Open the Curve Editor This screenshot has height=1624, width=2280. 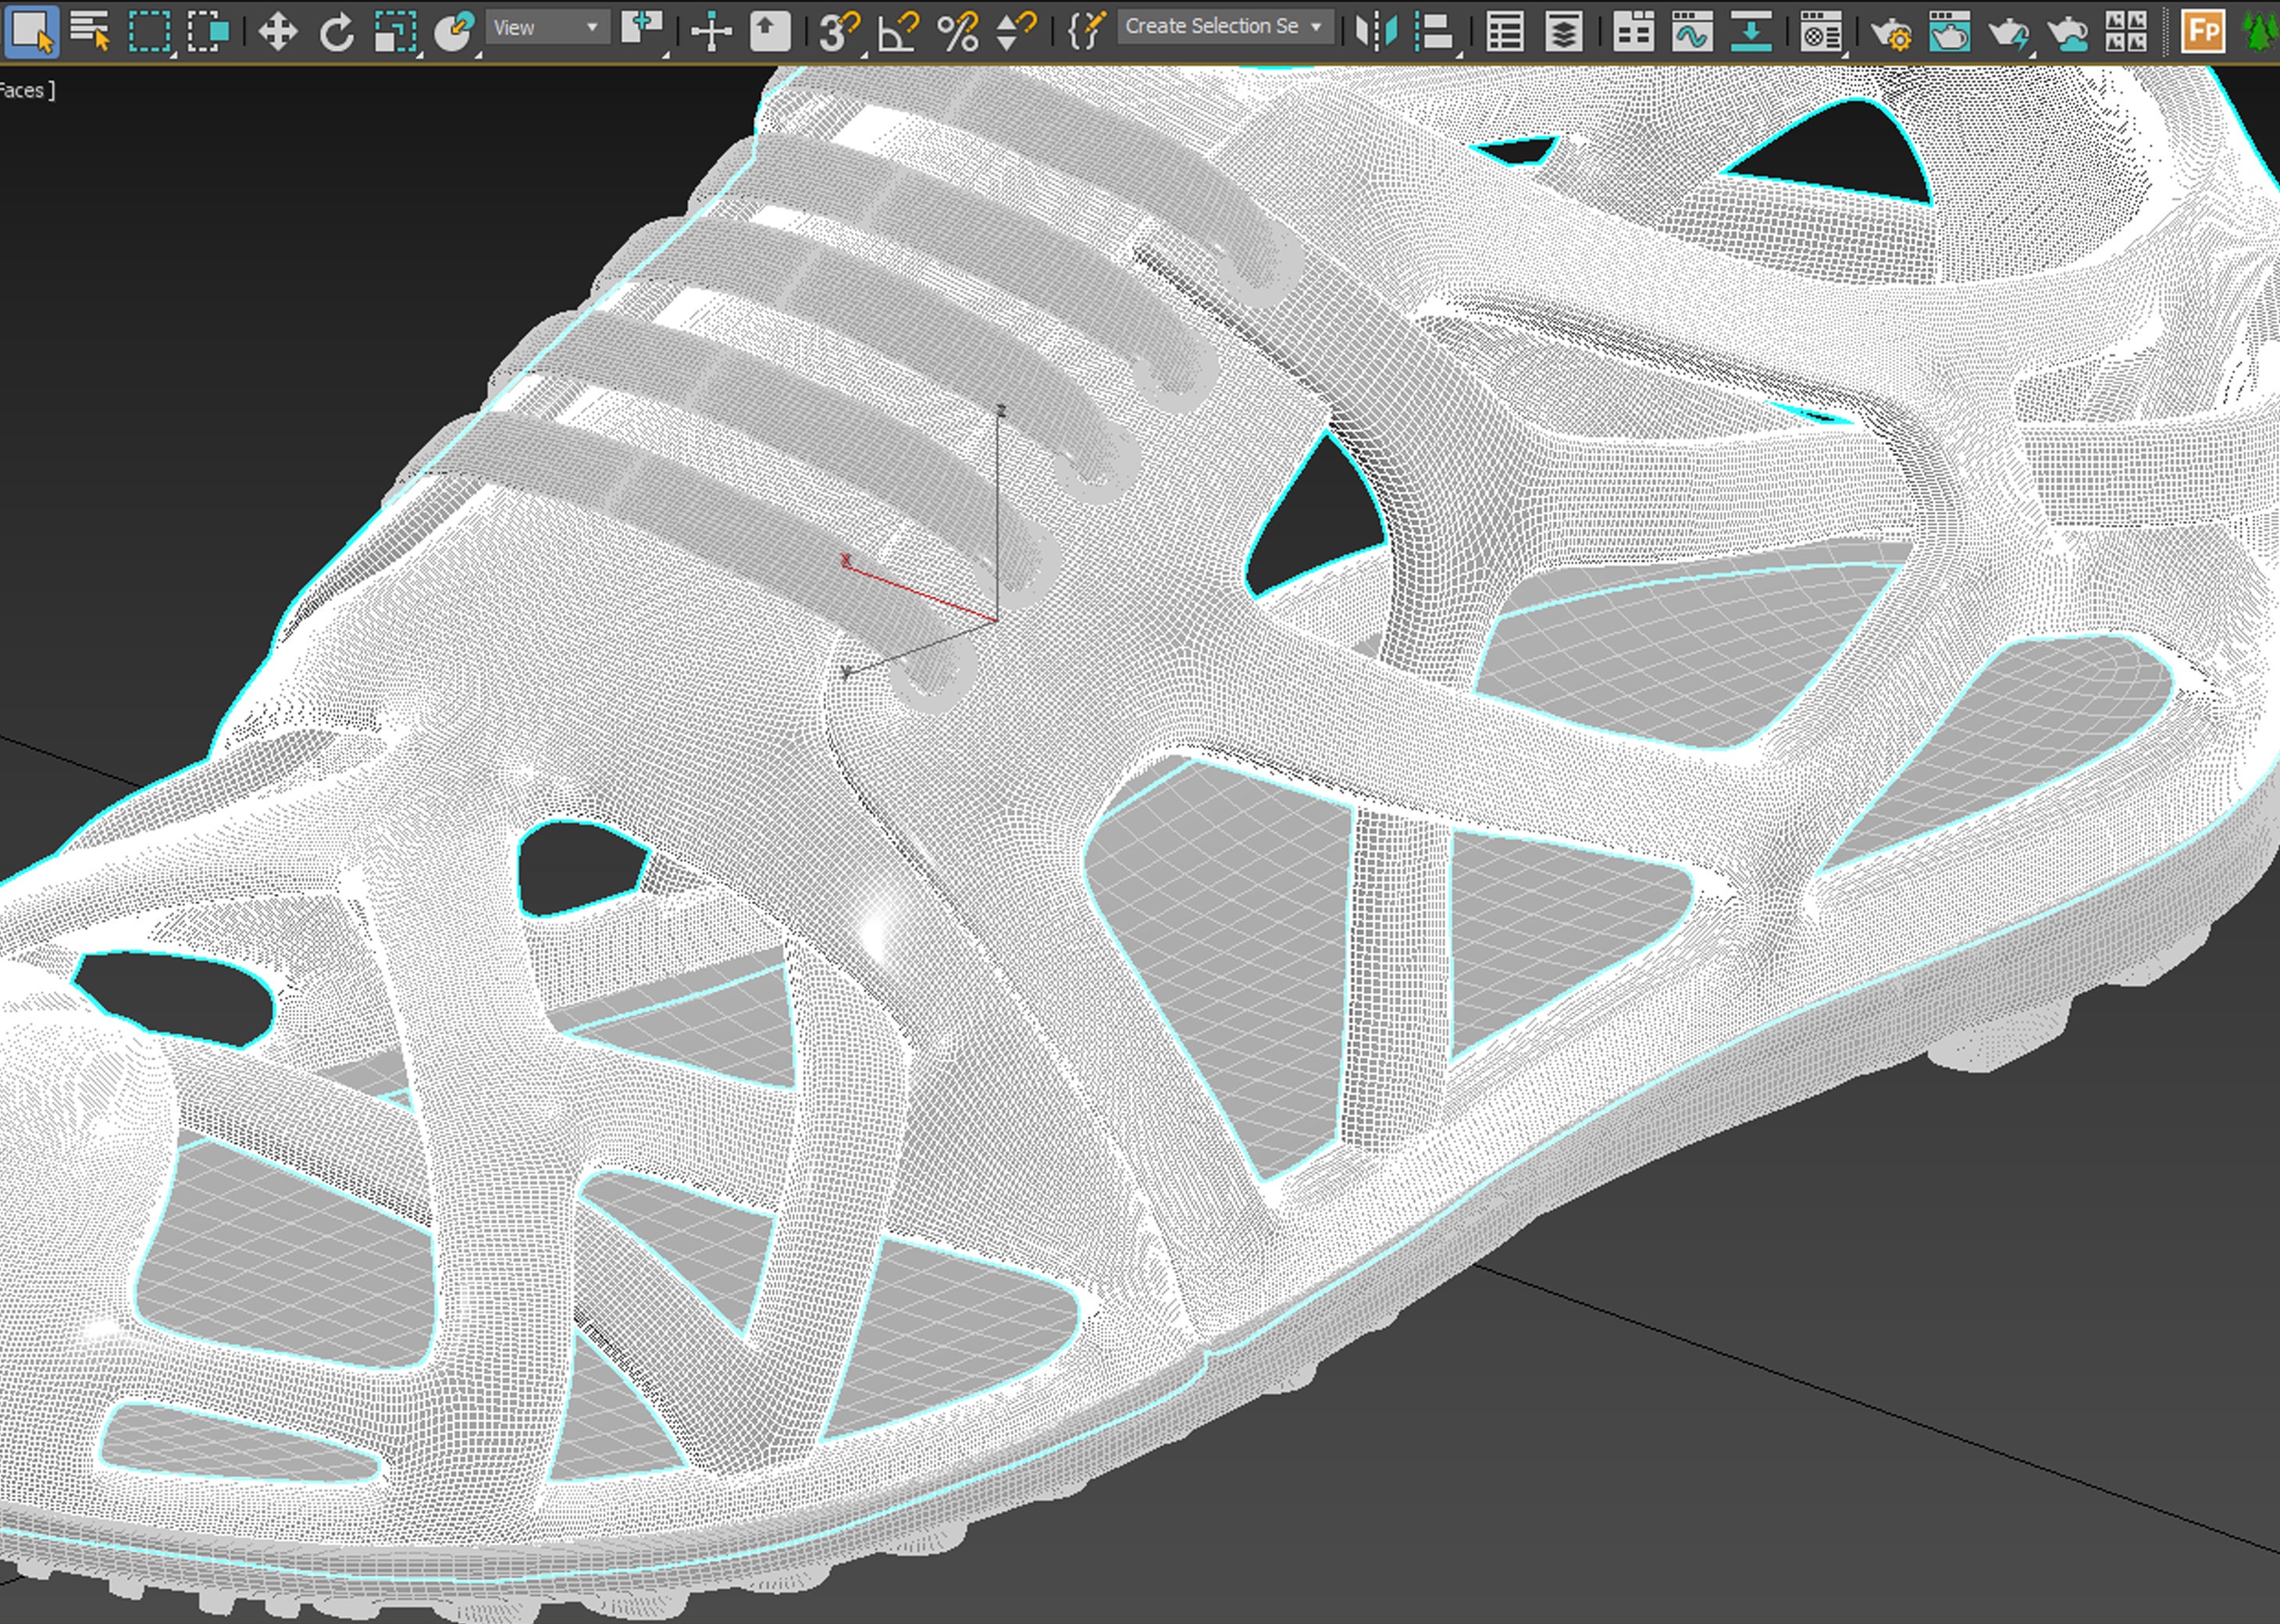point(1692,30)
